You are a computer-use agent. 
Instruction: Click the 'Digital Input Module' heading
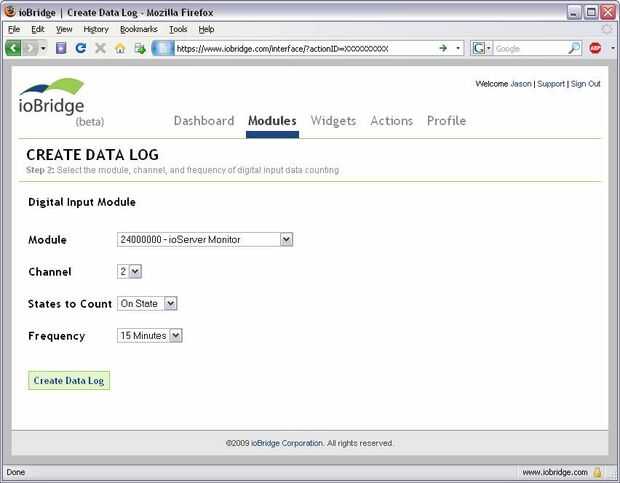click(x=82, y=202)
